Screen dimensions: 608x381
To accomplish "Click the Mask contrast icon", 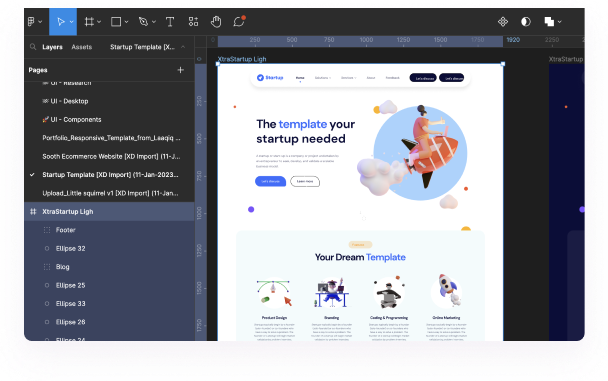I will 526,22.
